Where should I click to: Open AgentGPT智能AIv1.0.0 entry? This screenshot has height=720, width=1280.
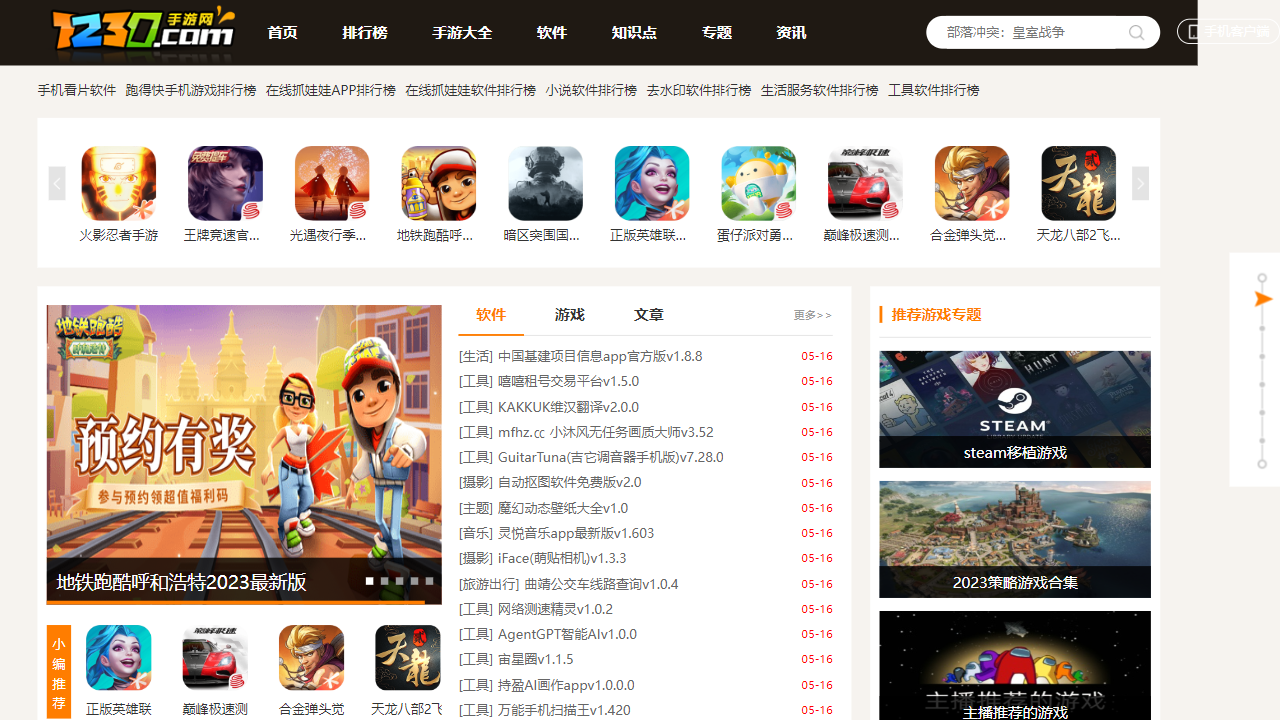coord(567,634)
